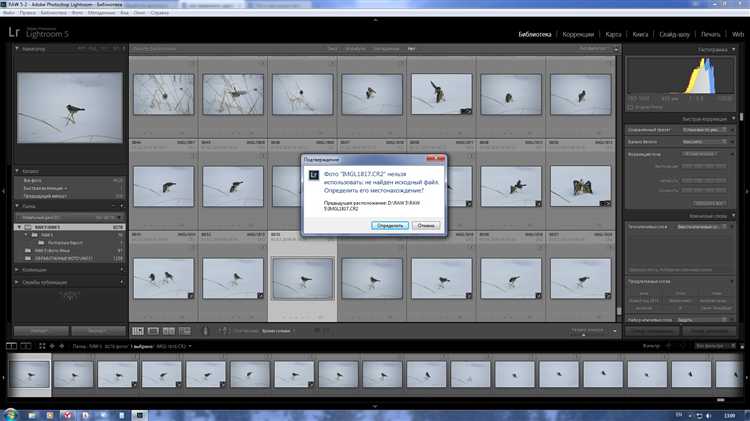750x421 pixels.
Task: Open the toolbar content dropdown arrow
Action: click(x=615, y=331)
